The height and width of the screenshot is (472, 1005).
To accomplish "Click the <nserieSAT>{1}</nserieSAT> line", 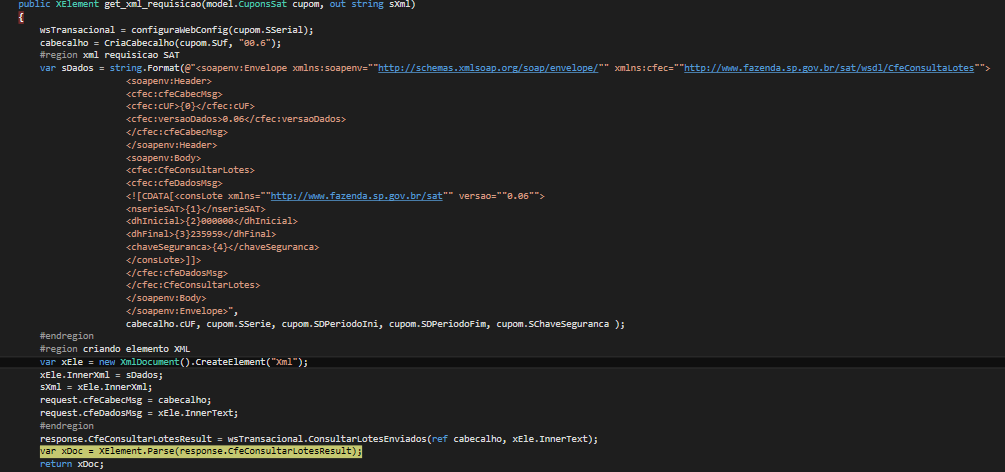I will pos(195,208).
